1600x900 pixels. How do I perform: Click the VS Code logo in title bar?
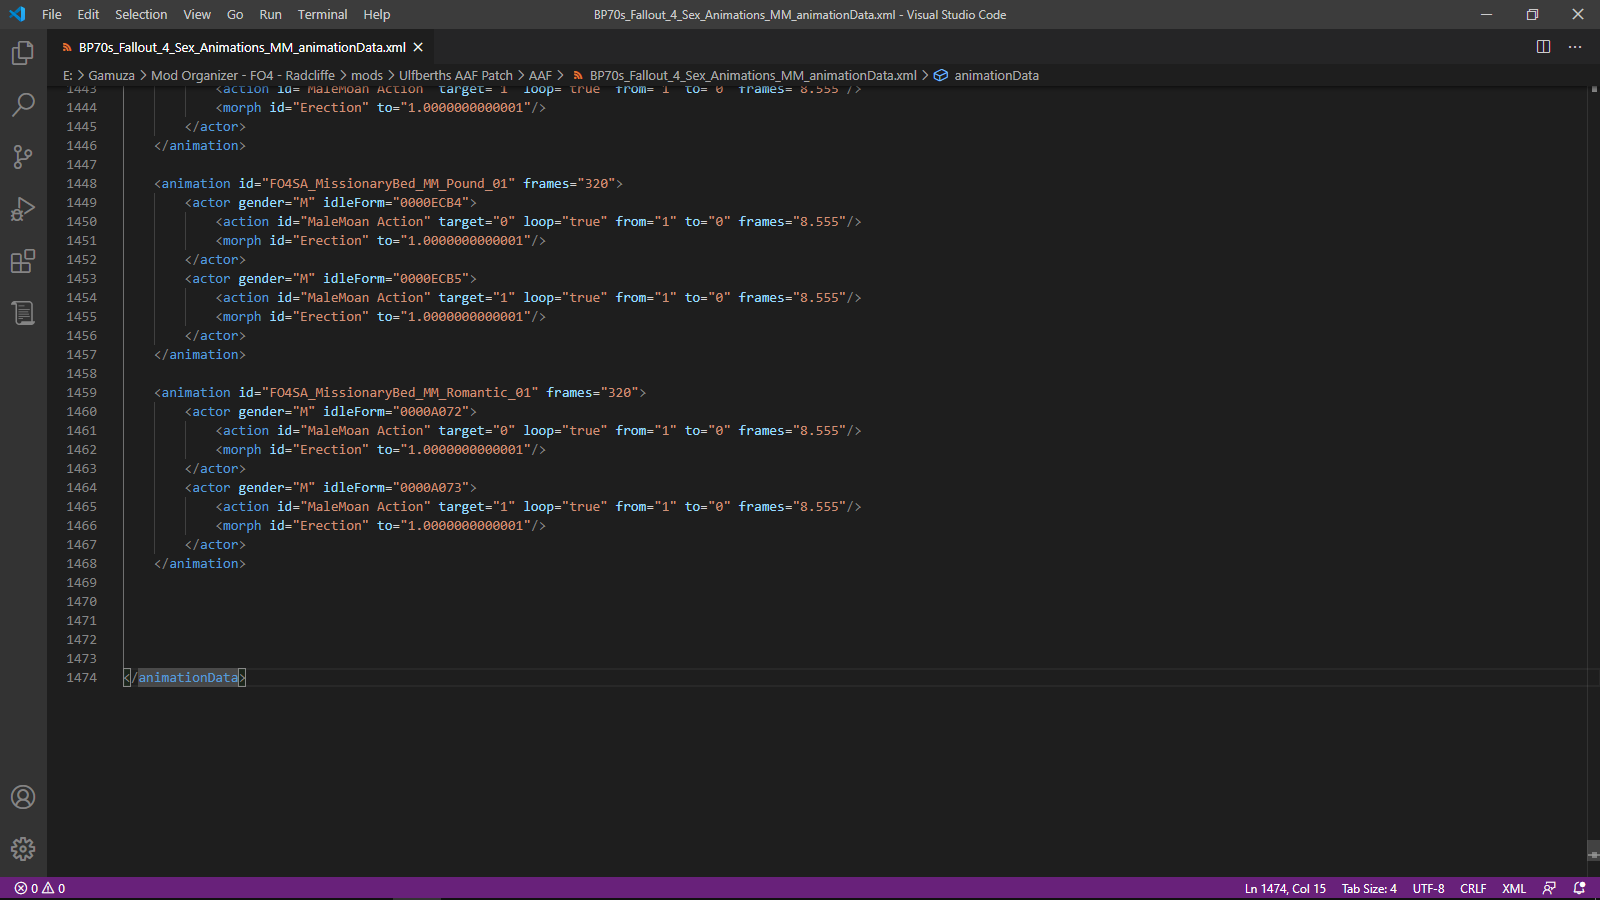point(17,14)
